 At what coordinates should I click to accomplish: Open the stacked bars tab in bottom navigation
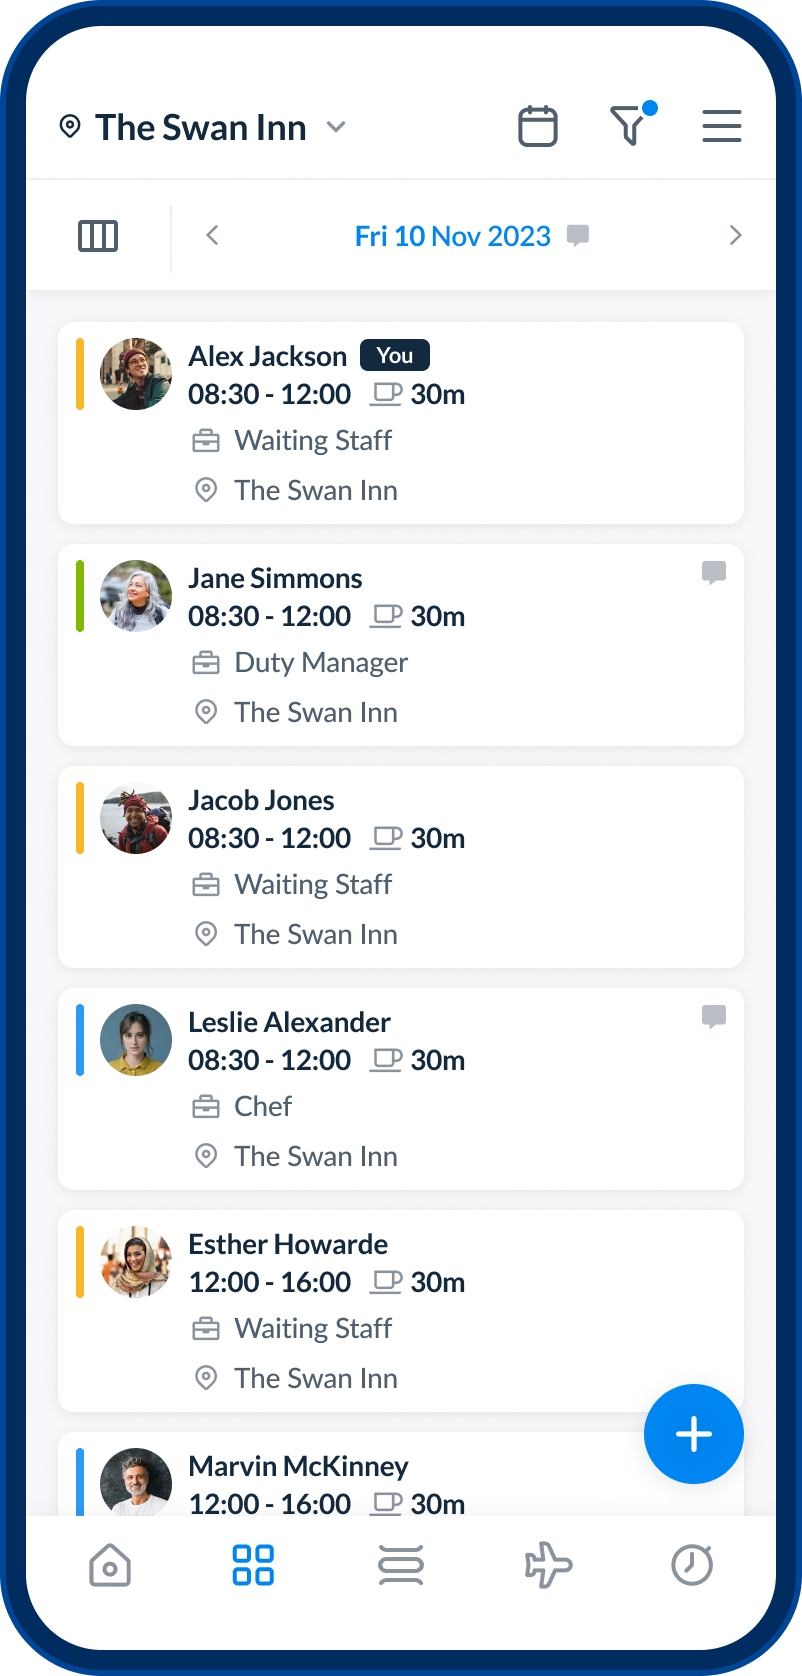click(x=401, y=1565)
